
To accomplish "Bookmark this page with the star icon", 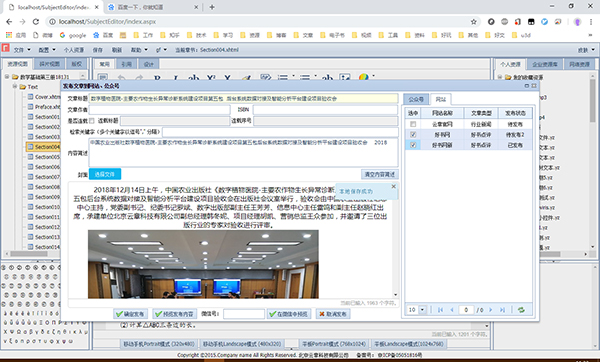I will [x=474, y=22].
